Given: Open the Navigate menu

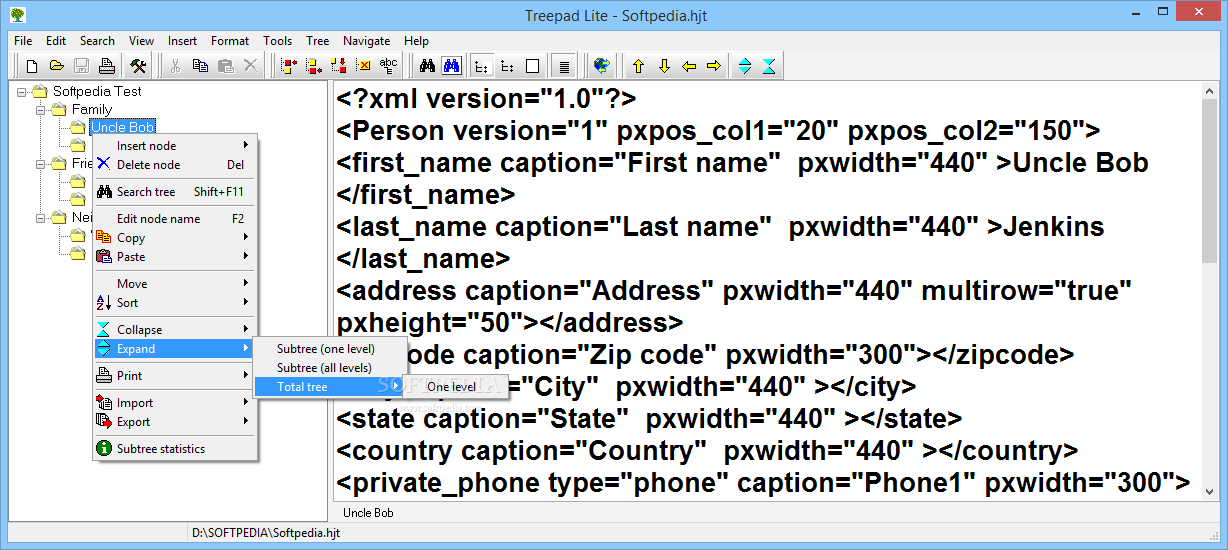Looking at the screenshot, I should click(x=366, y=41).
